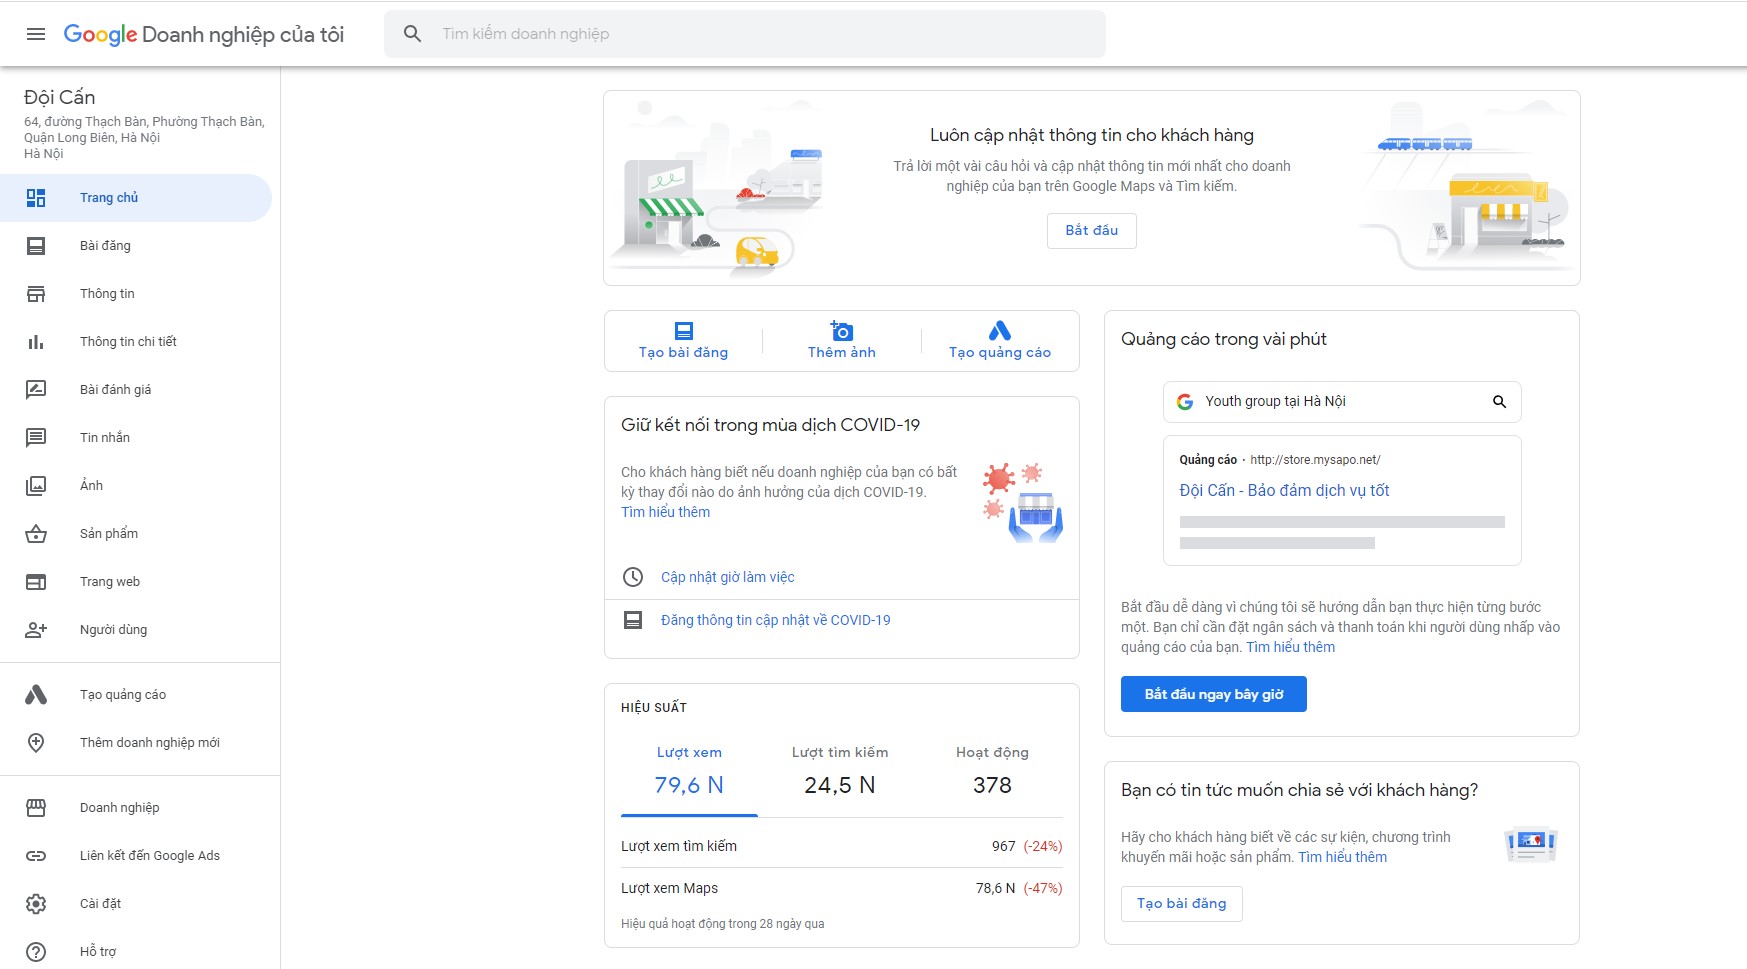1747x969 pixels.
Task: Switch to Lượt xem performance tab
Action: coord(689,770)
